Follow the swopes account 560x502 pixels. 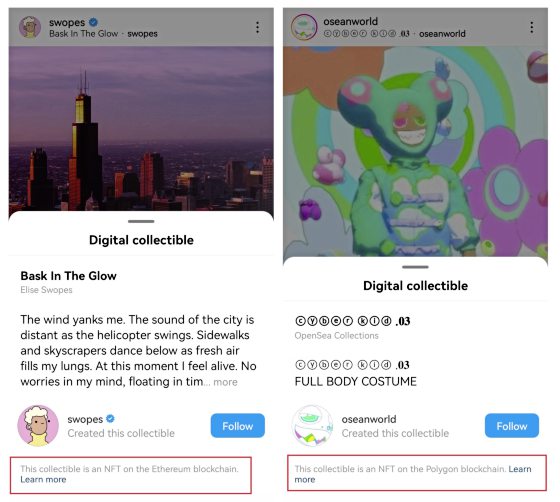tap(238, 426)
